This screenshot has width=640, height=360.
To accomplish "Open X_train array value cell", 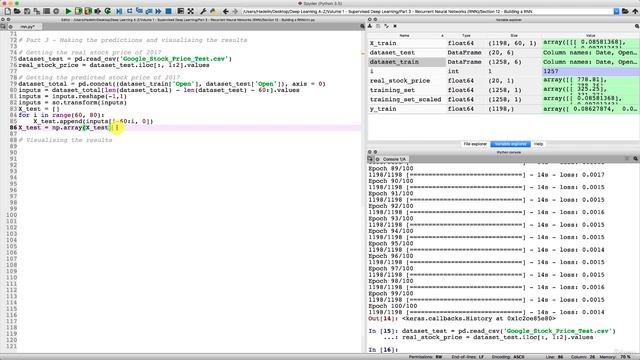I will [590, 43].
